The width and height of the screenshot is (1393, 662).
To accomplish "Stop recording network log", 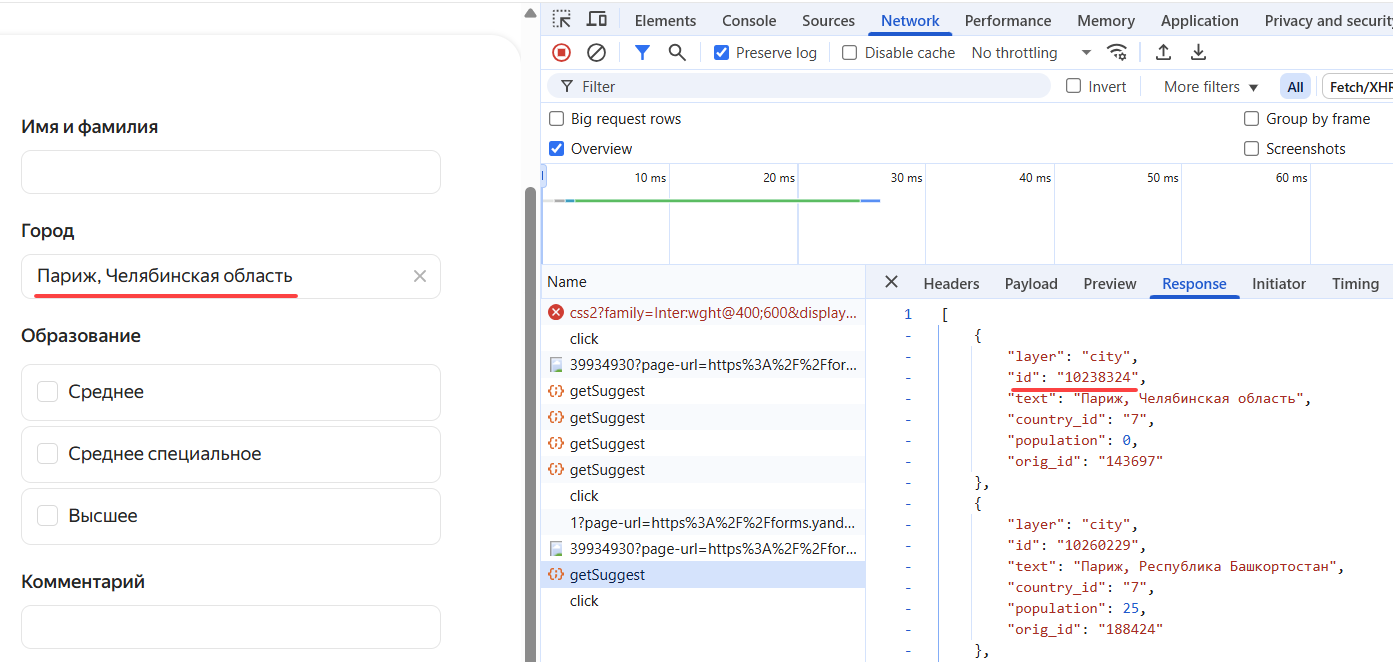I will (x=562, y=53).
